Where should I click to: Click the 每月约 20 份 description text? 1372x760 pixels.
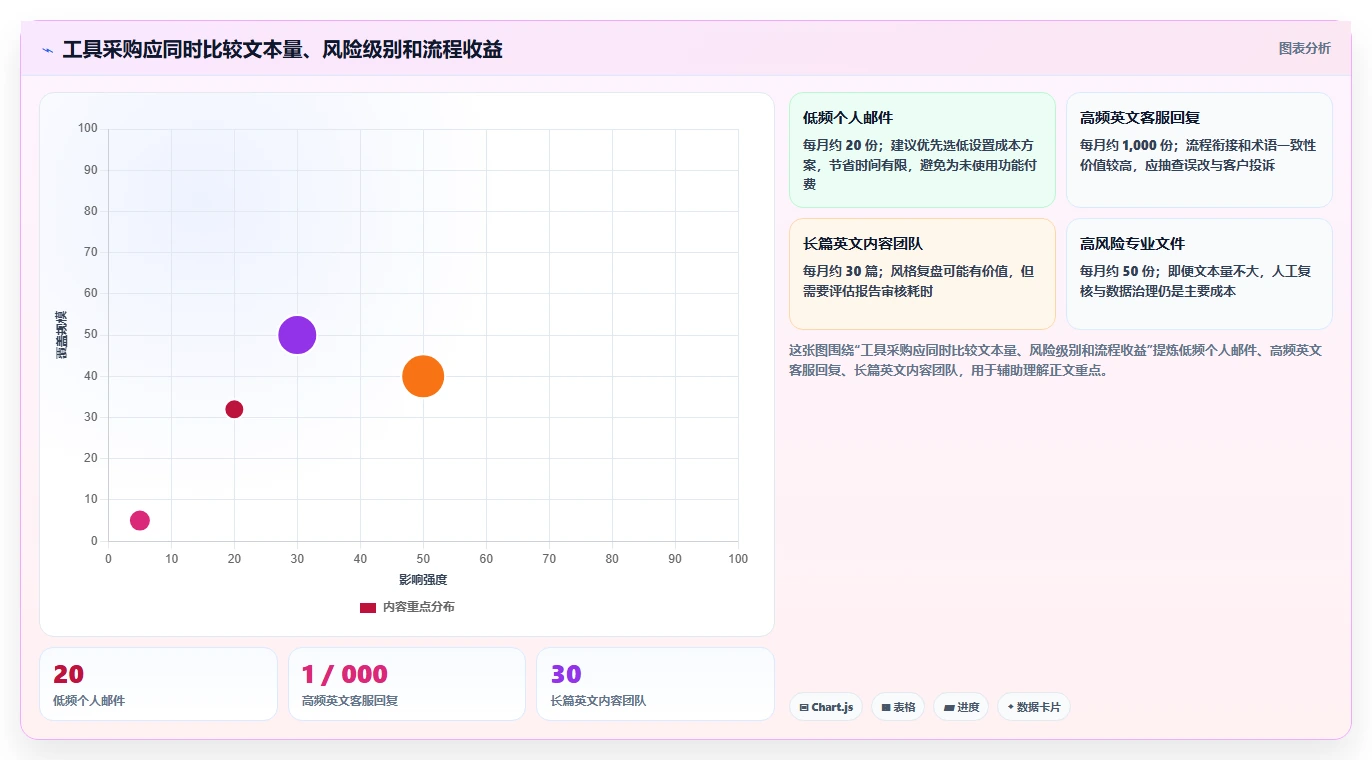pyautogui.click(x=918, y=165)
